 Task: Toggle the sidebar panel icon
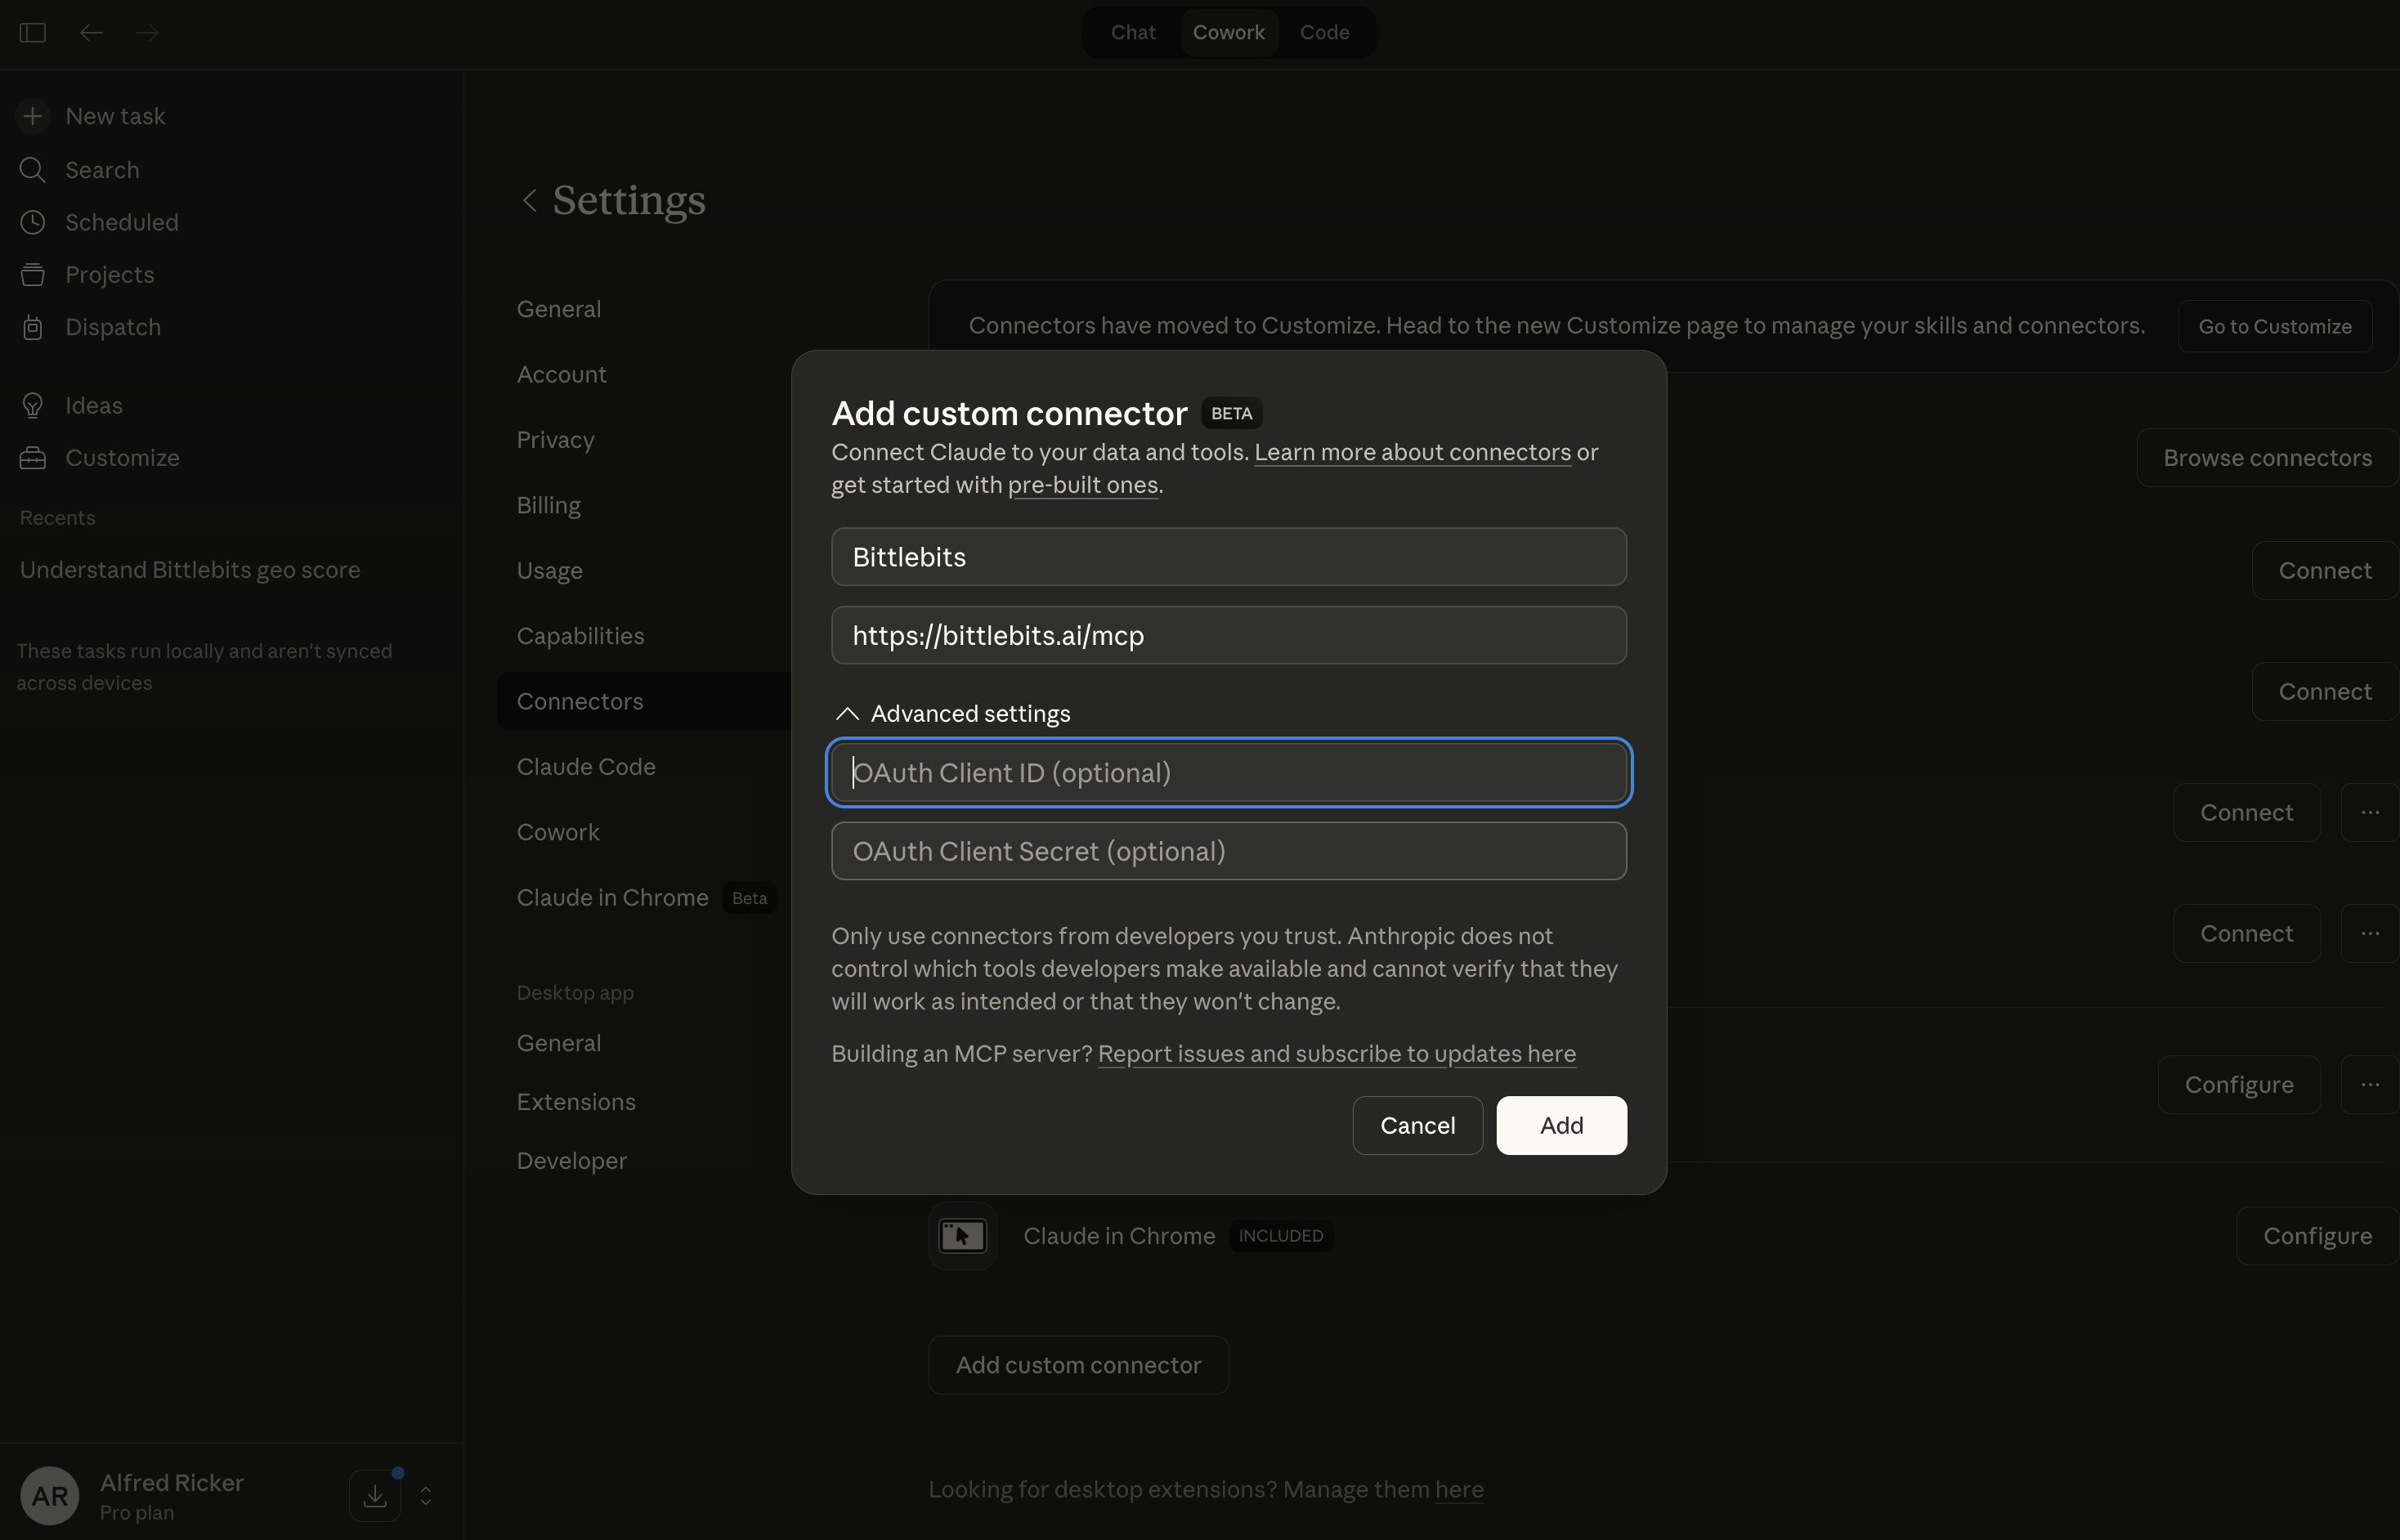click(x=32, y=33)
